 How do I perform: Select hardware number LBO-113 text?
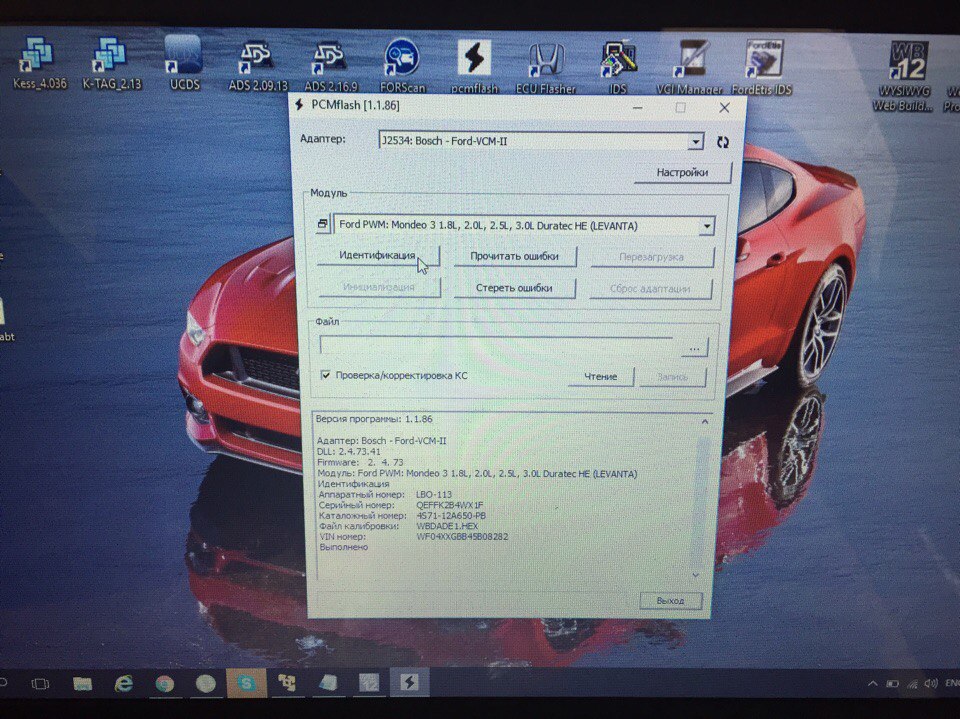click(x=433, y=494)
